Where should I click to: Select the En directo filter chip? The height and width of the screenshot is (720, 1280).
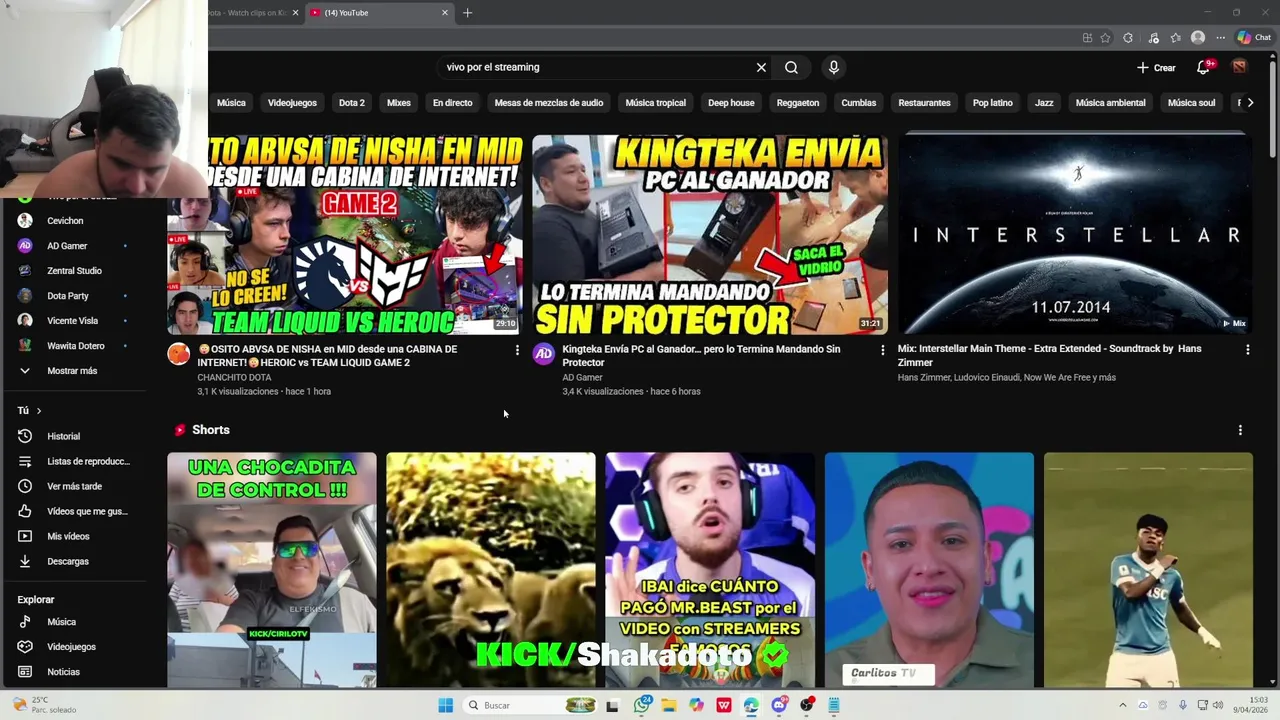coord(452,102)
